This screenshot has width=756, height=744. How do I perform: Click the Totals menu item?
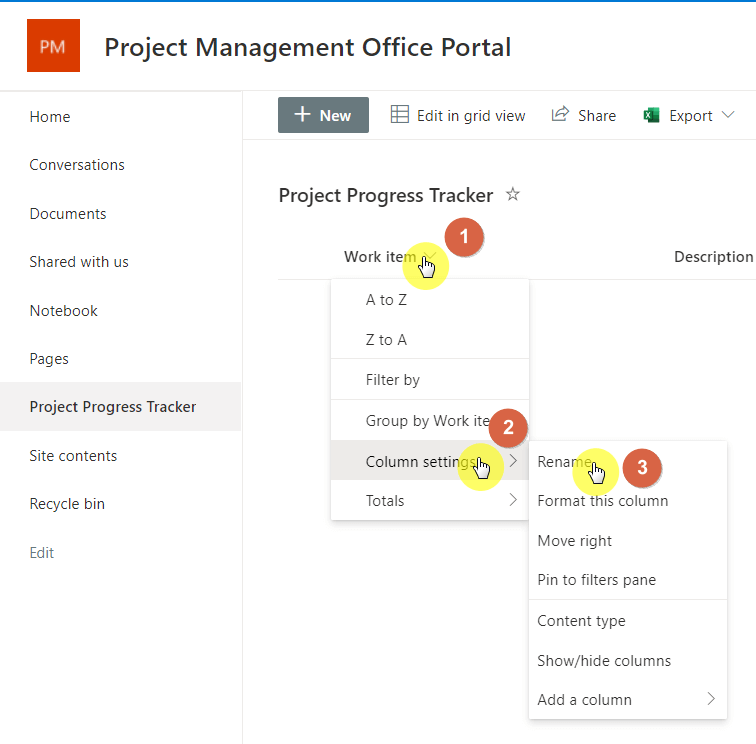coord(430,500)
